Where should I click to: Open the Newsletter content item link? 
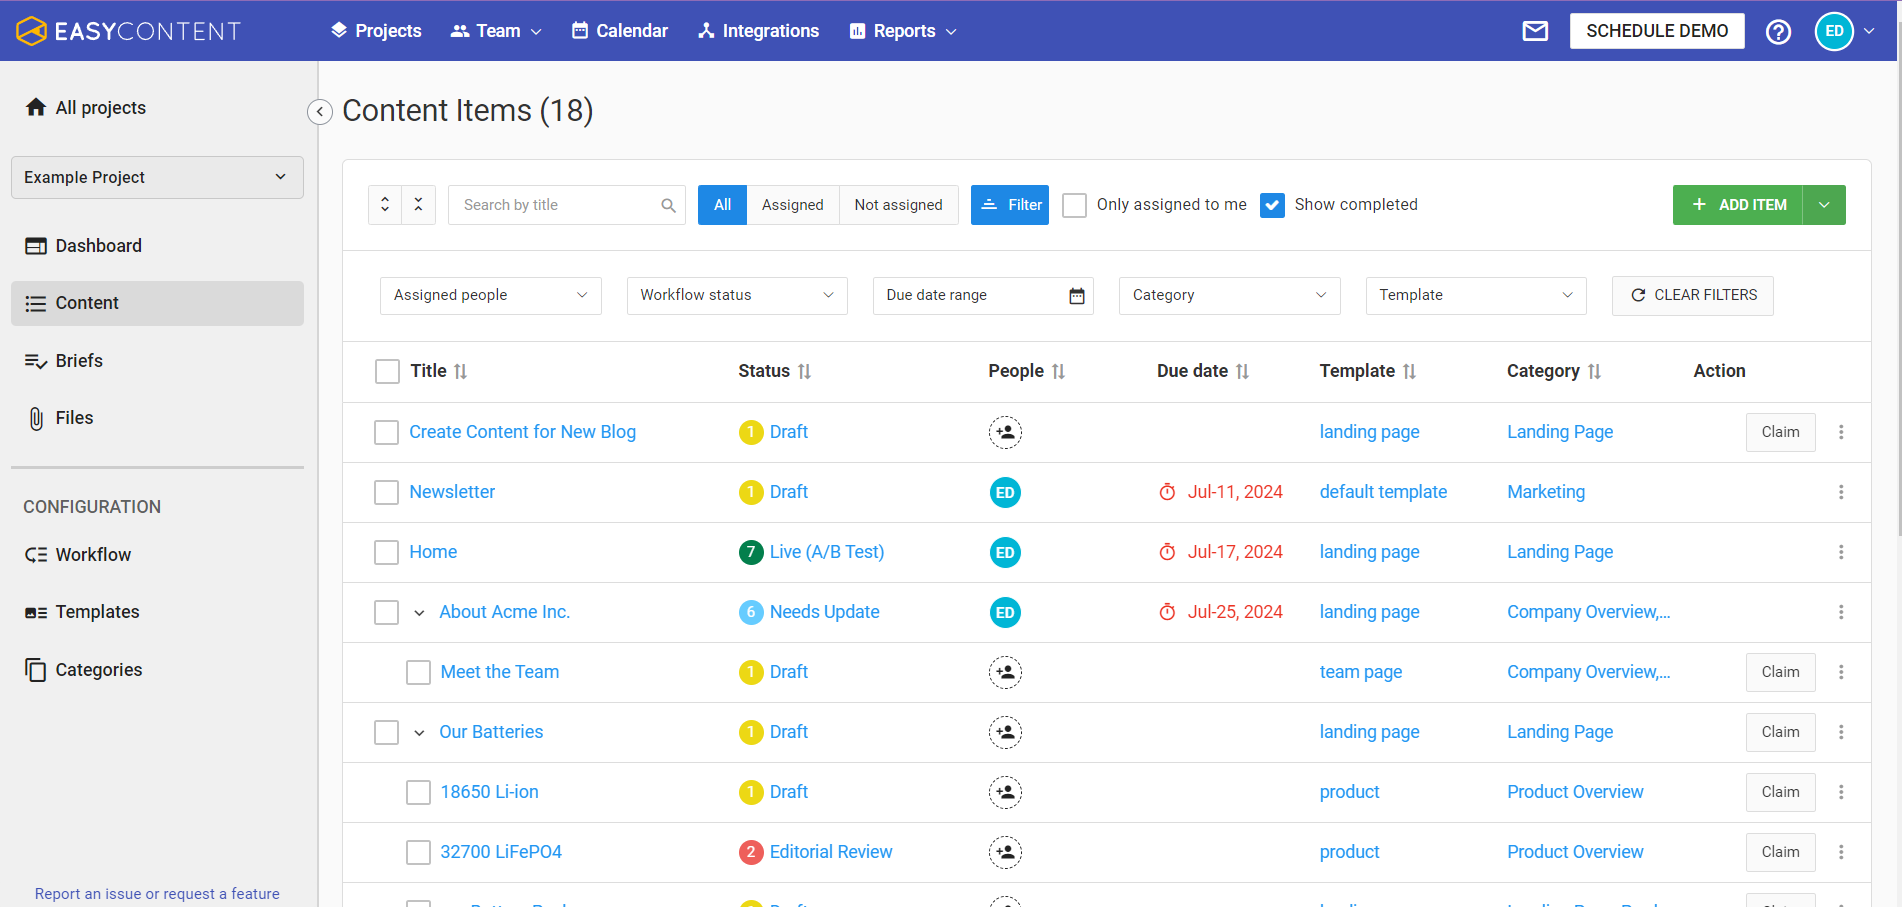(x=452, y=492)
